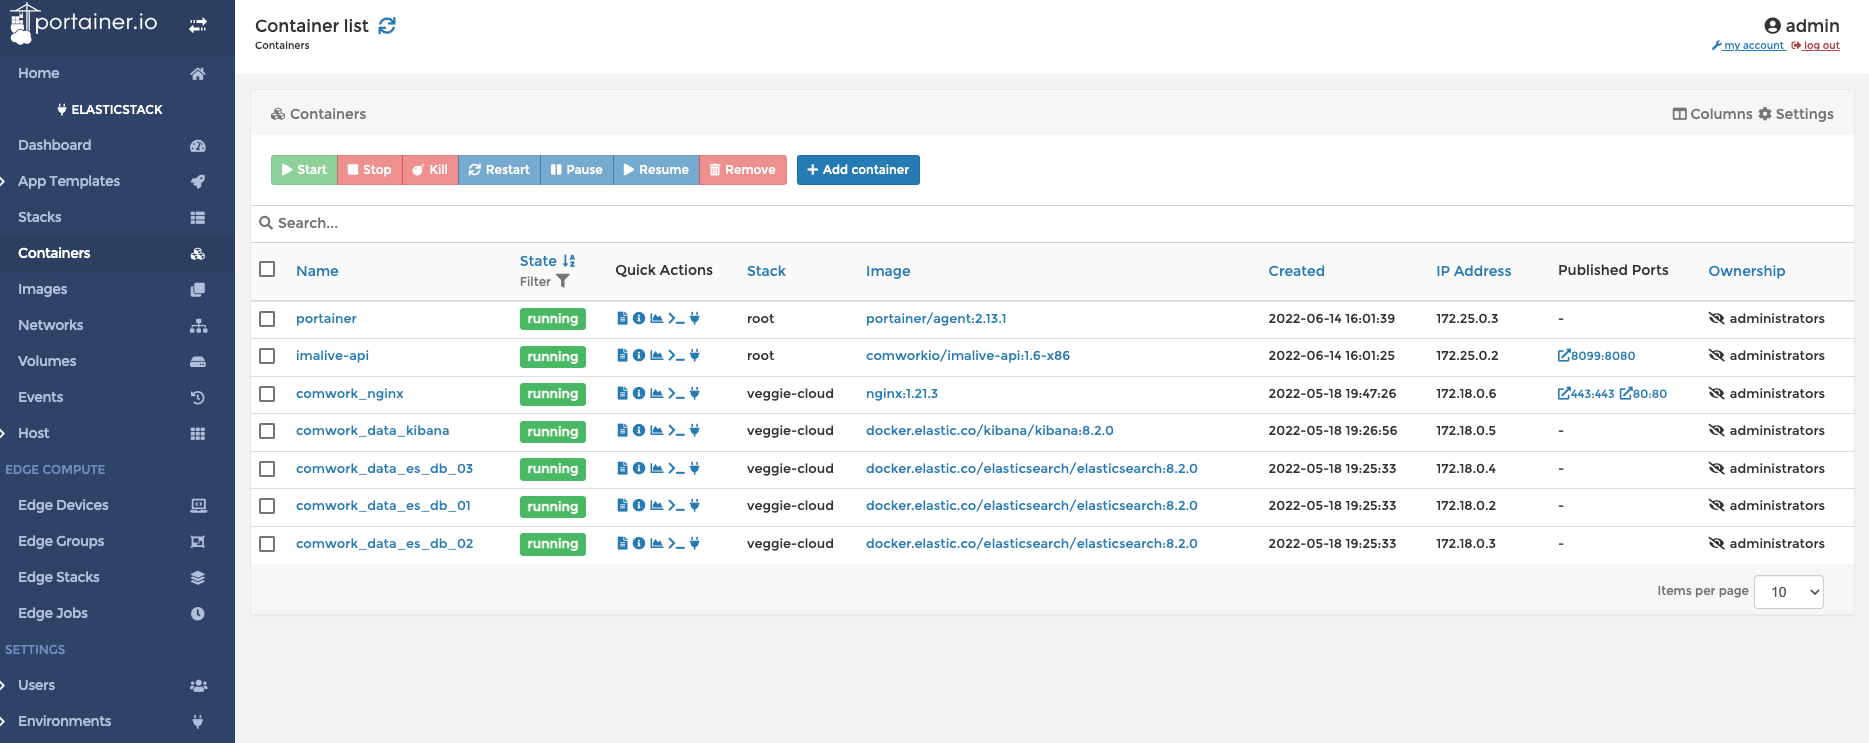Click the log out link

(x=1816, y=46)
